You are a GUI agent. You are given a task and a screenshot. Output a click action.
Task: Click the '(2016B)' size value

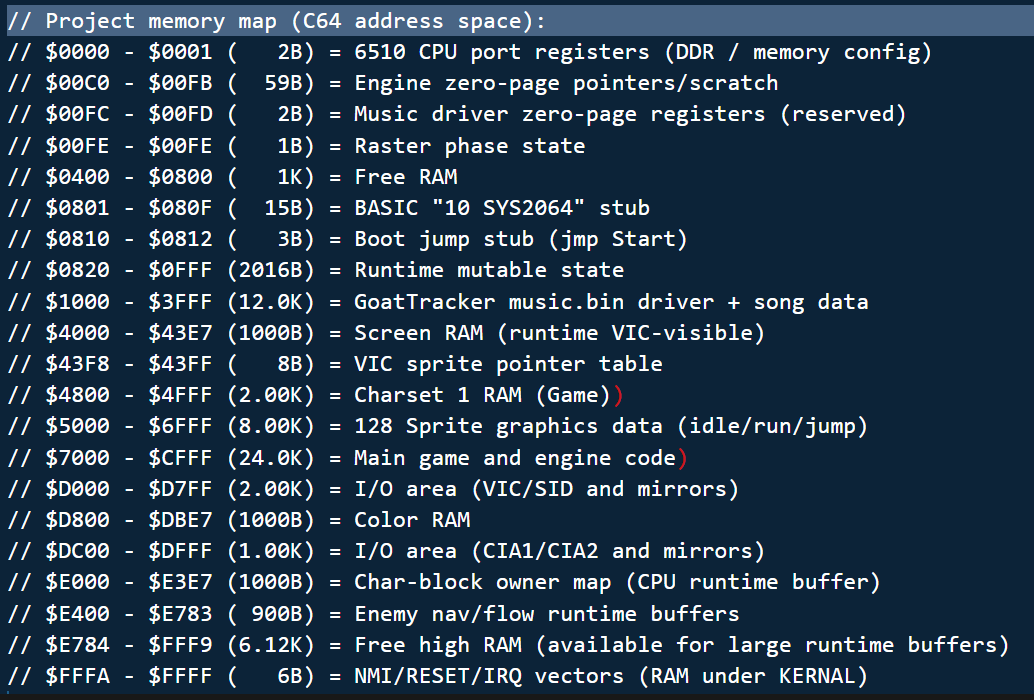270,270
